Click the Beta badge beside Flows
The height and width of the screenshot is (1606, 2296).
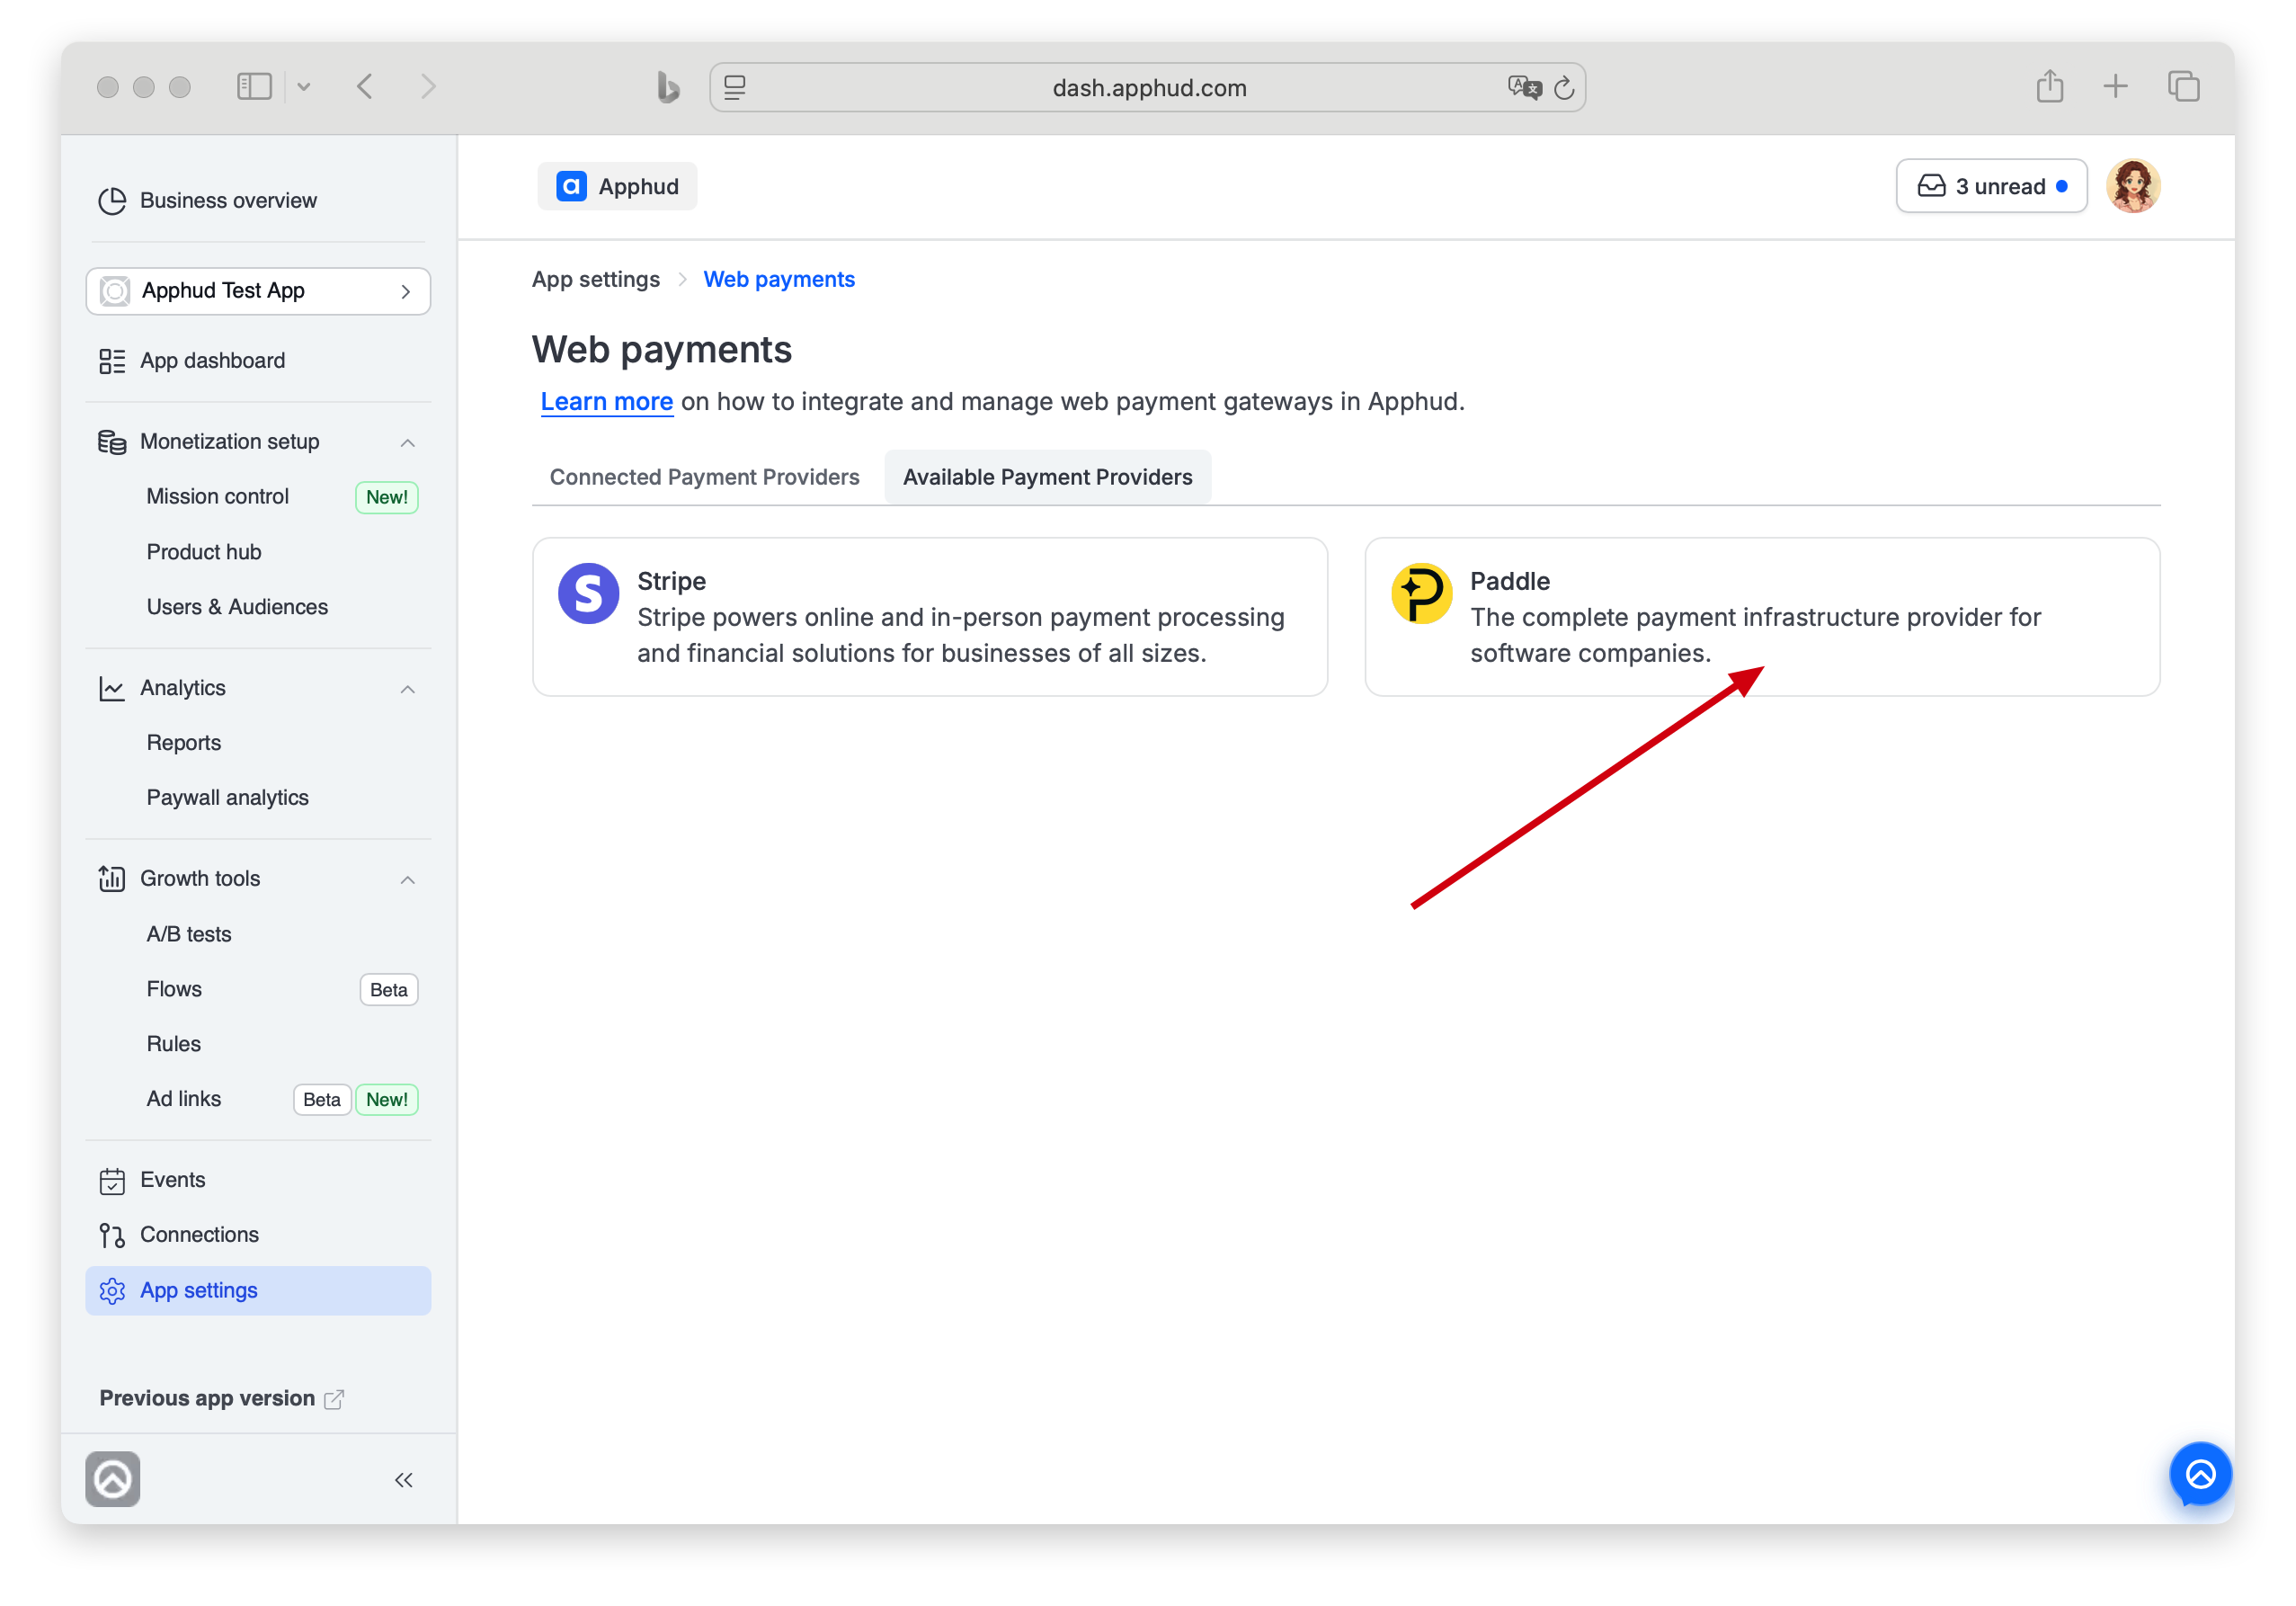pyautogui.click(x=388, y=990)
